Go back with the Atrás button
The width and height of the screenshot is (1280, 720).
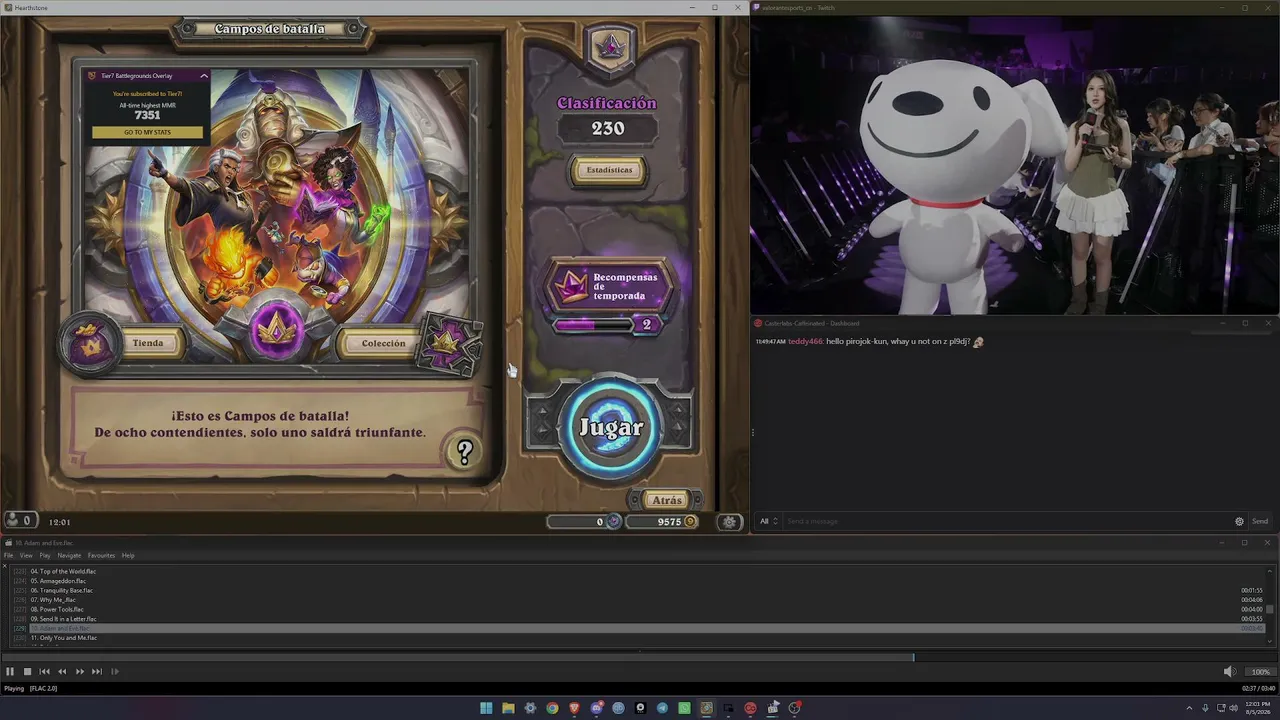point(665,500)
